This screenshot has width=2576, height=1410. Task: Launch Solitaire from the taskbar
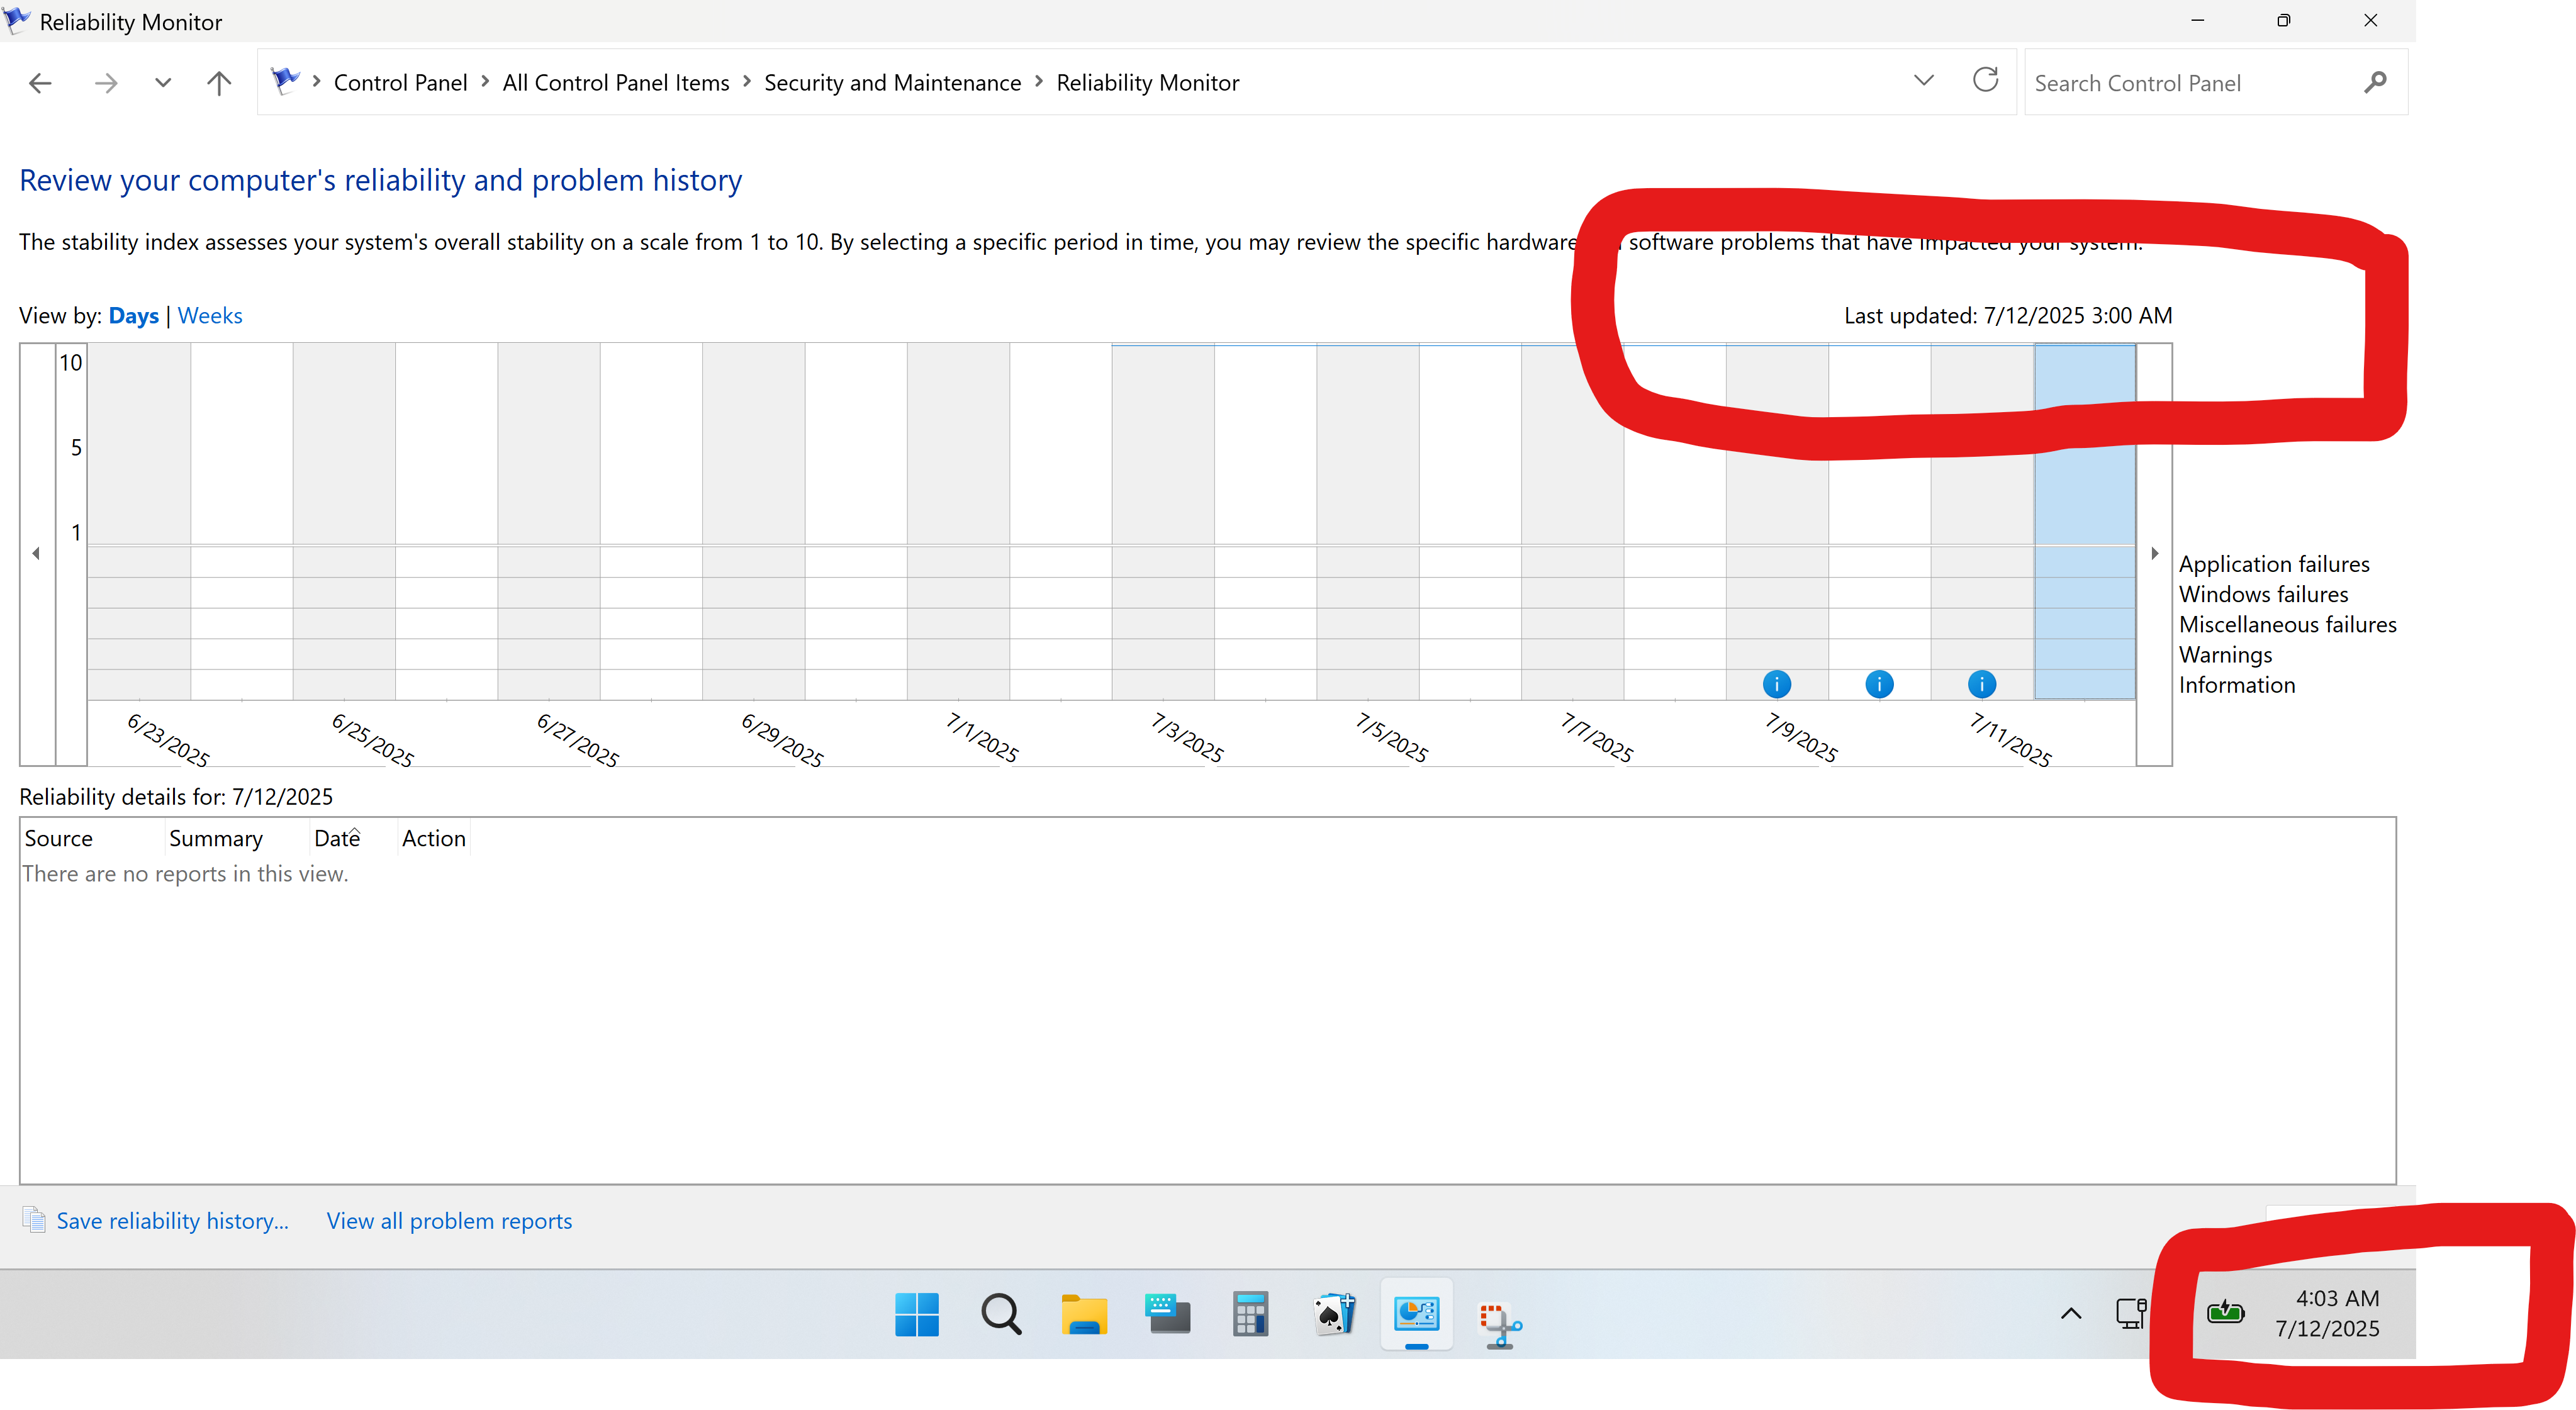1333,1314
